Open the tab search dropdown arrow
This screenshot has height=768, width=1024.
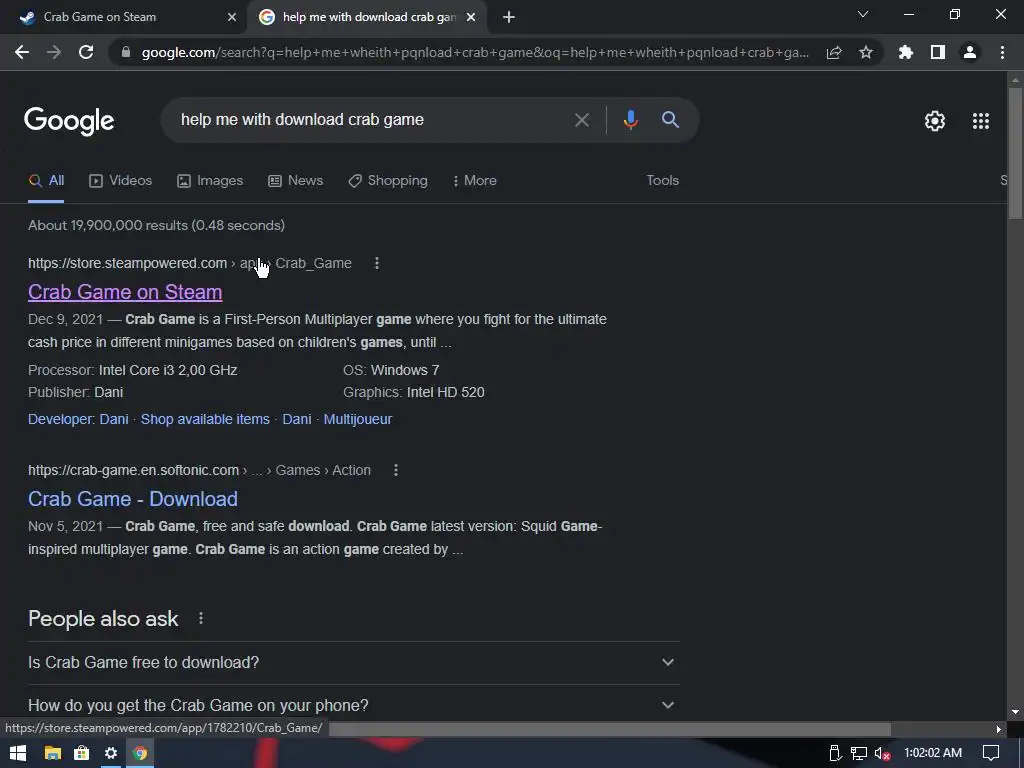pyautogui.click(x=863, y=14)
